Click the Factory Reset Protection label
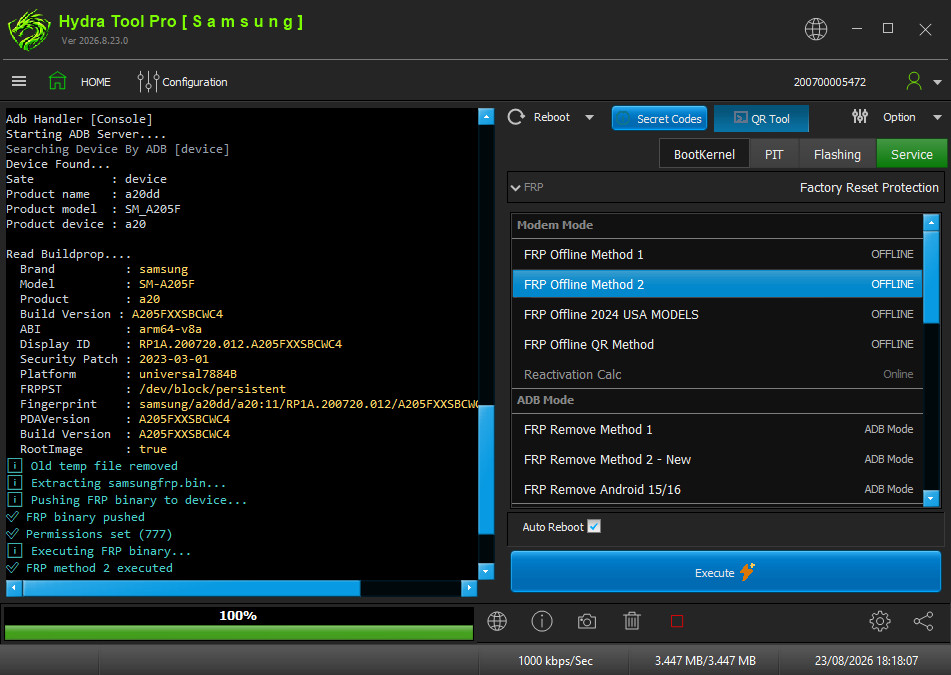 pyautogui.click(x=869, y=188)
